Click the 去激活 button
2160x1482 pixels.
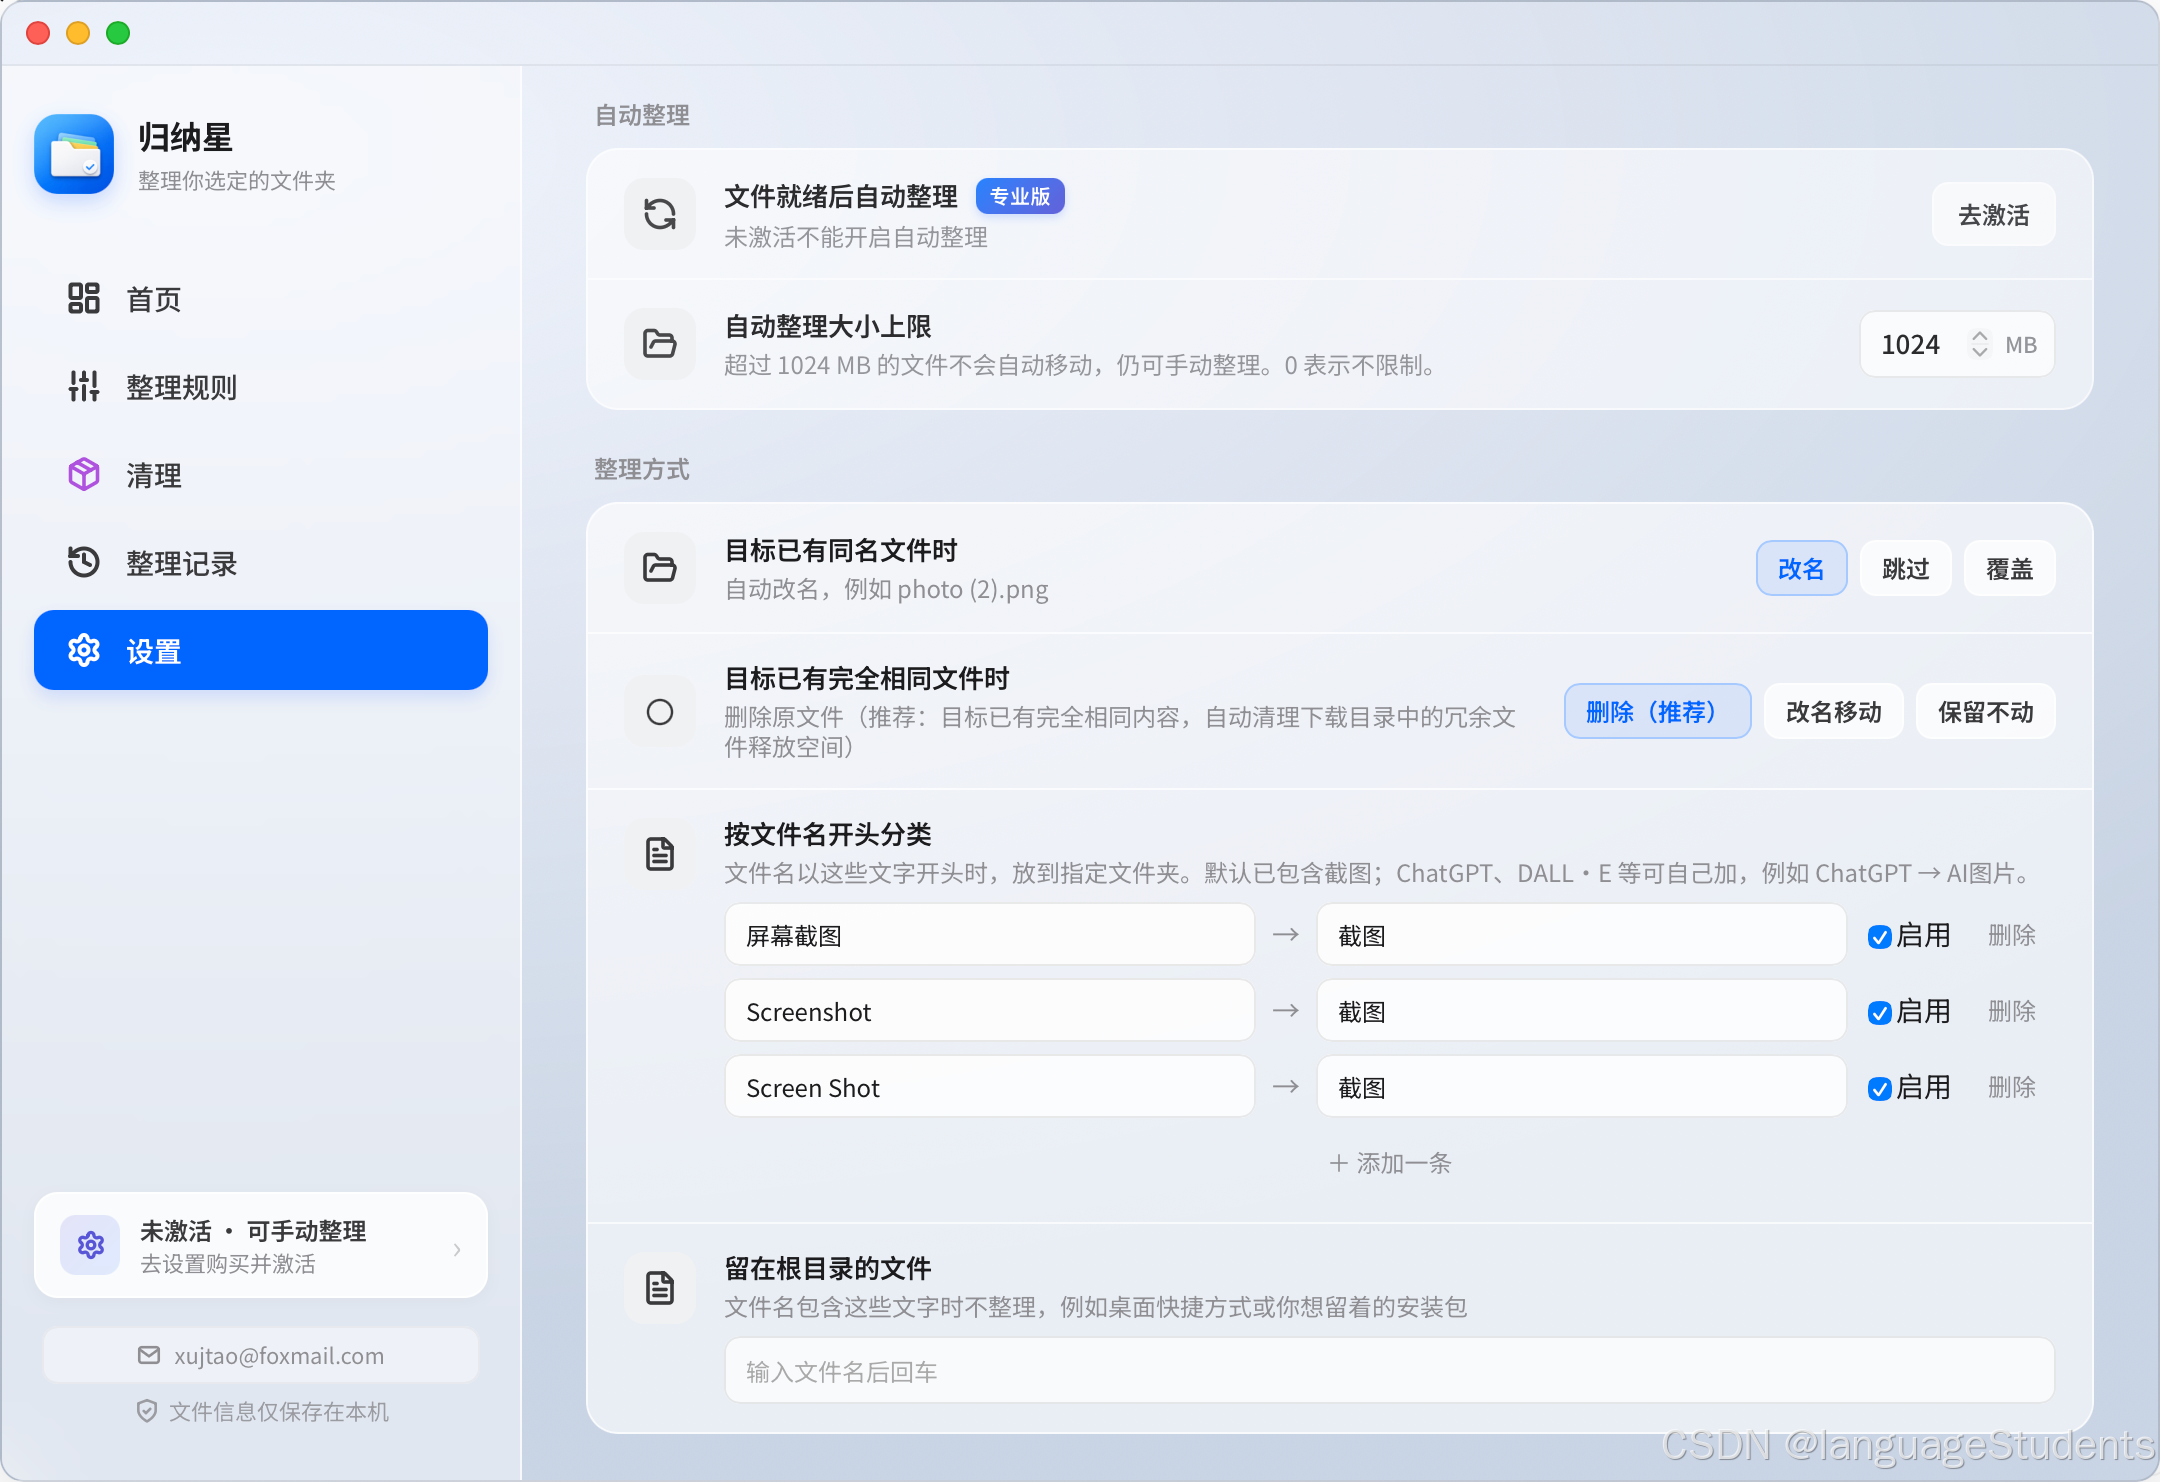tap(1993, 214)
